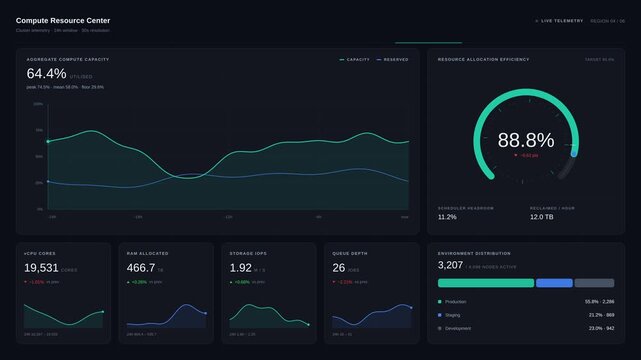Image resolution: width=641 pixels, height=360 pixels.
Task: Open the Region selector in the header
Action: [x=607, y=21]
